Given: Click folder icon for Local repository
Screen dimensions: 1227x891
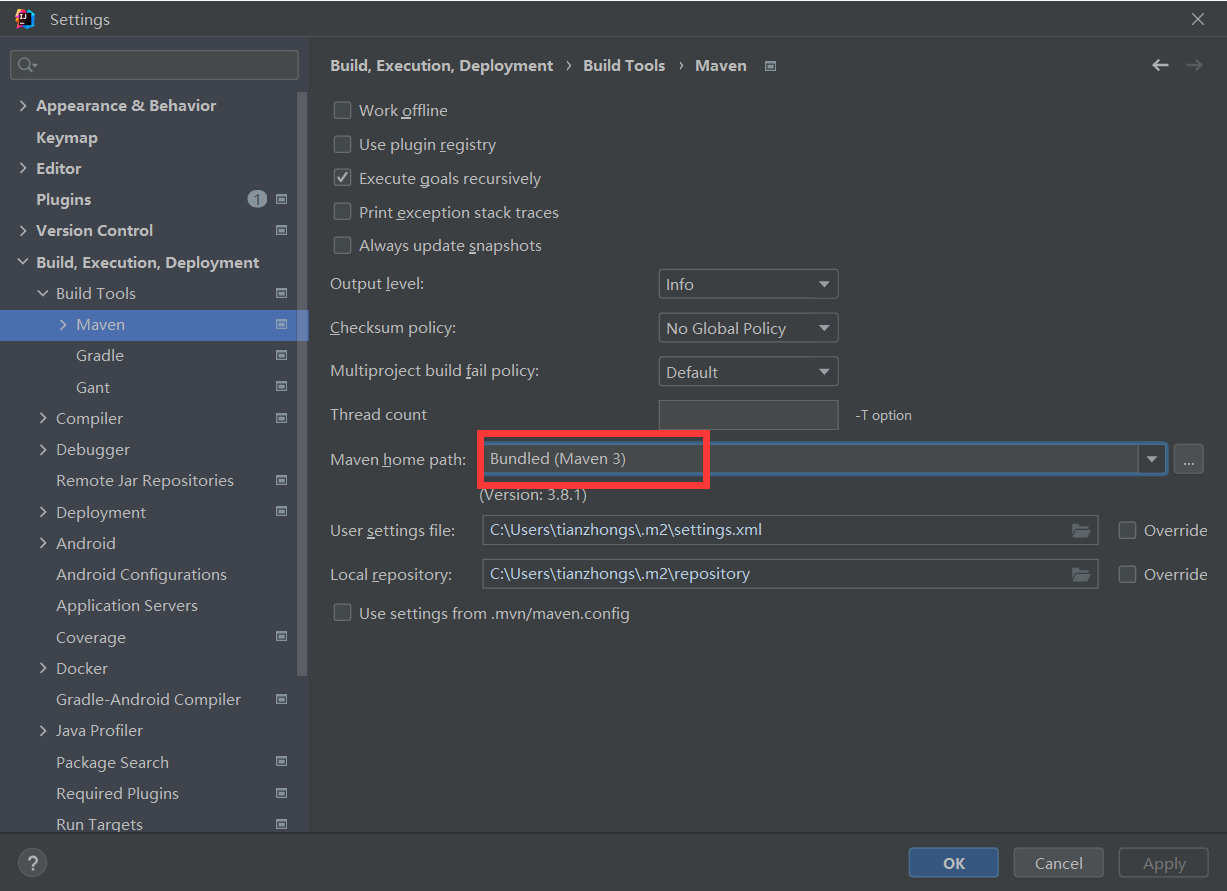Looking at the screenshot, I should (1081, 575).
